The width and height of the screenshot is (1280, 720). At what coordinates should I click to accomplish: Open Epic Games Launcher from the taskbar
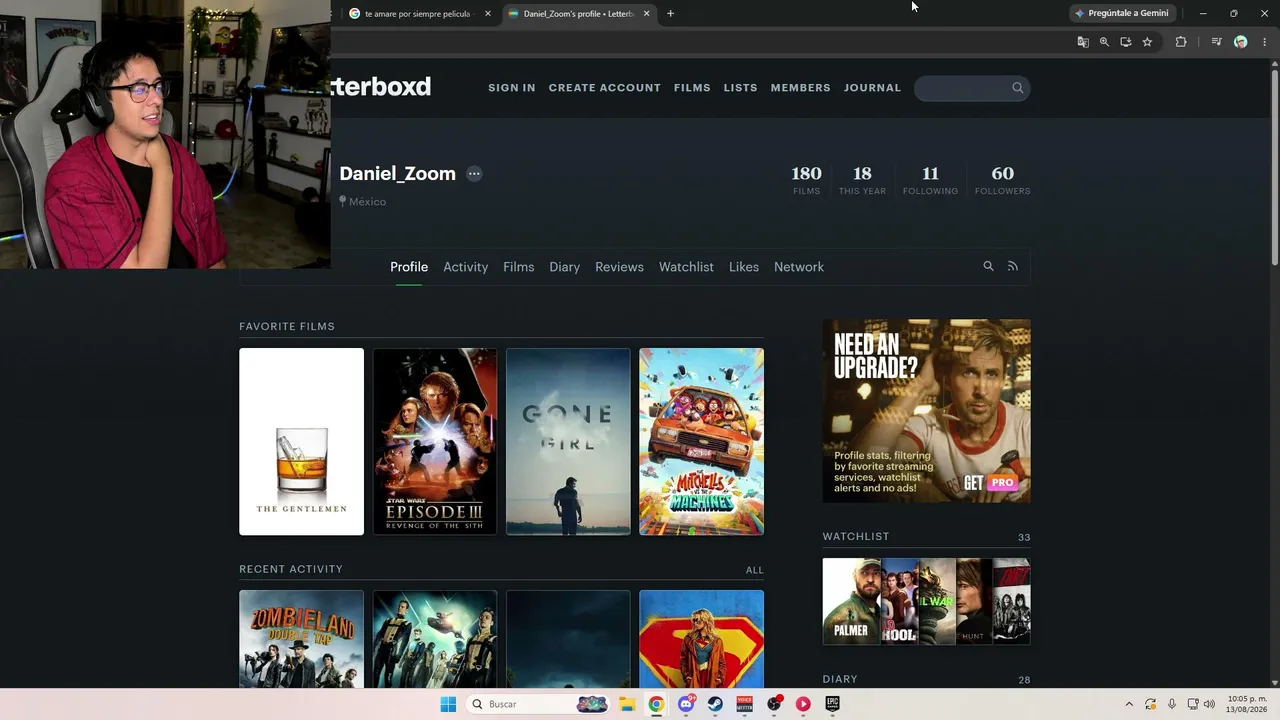832,704
